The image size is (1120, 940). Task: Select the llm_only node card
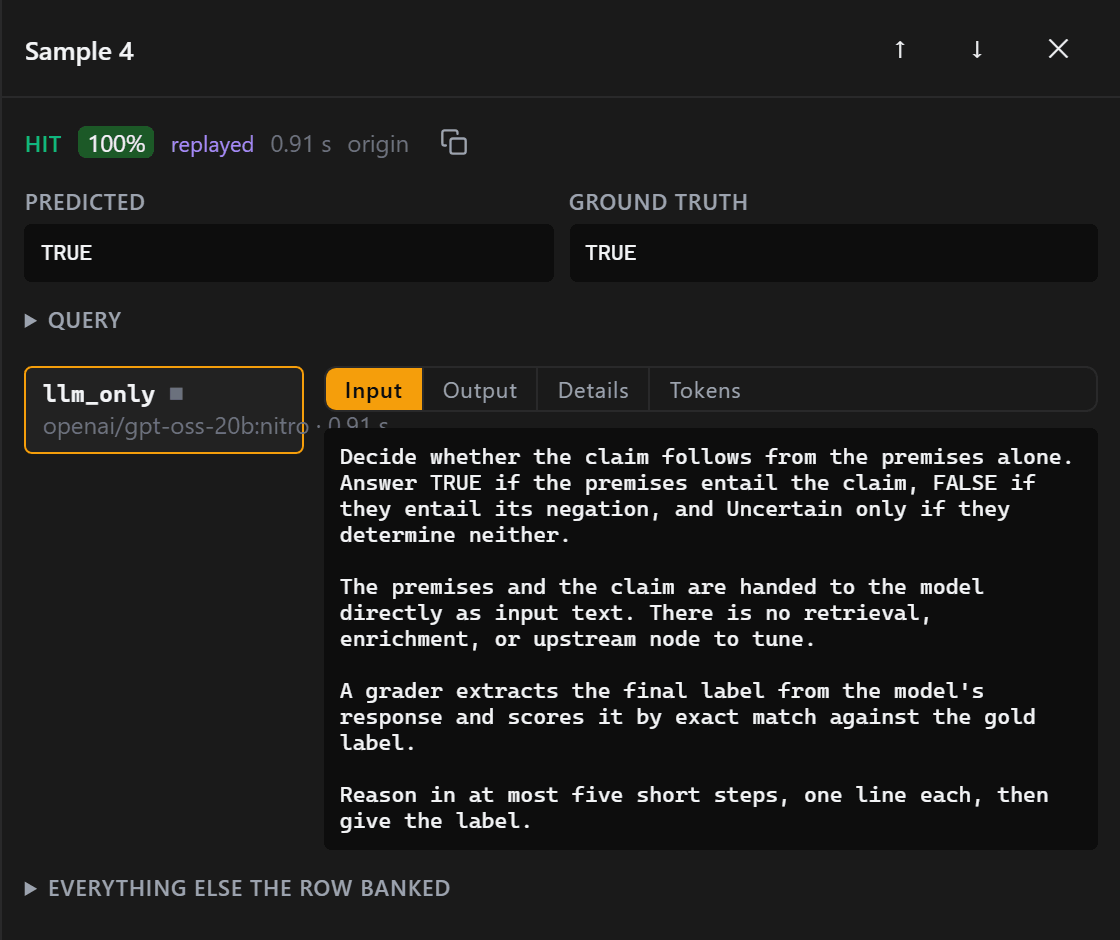point(164,410)
